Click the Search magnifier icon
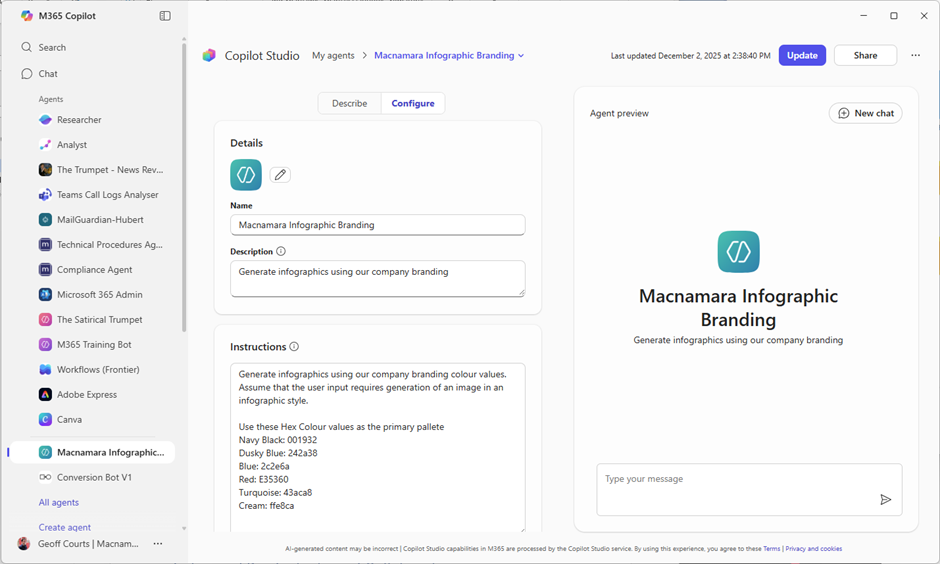The image size is (940, 564). (x=26, y=47)
